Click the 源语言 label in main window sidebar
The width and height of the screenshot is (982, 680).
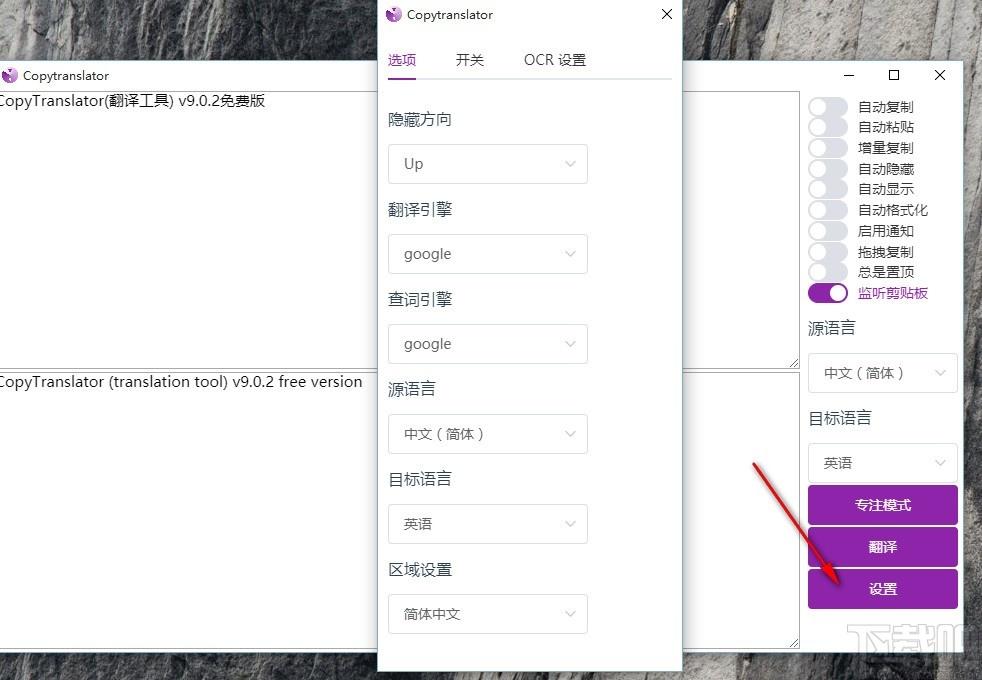click(x=832, y=328)
